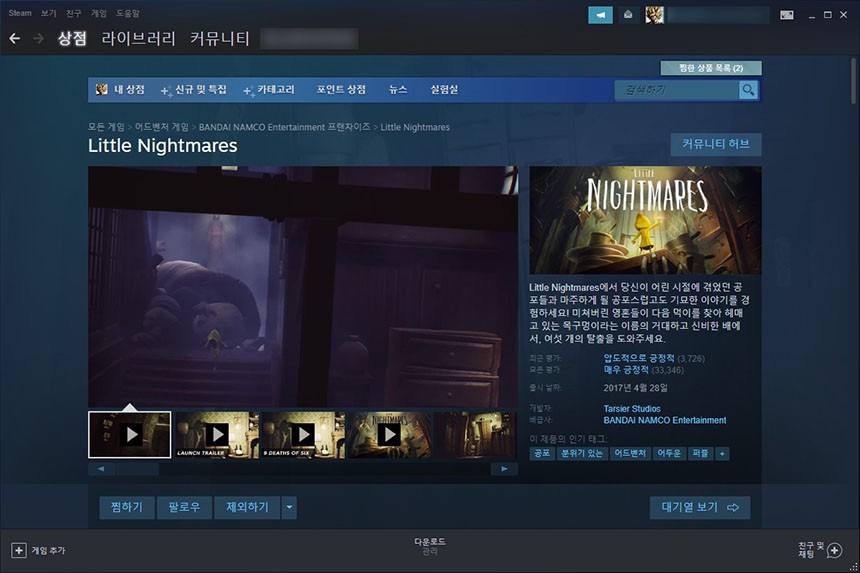The image size is (860, 573).
Task: Click the arrow icon in 대기열 보기
Action: [733, 507]
